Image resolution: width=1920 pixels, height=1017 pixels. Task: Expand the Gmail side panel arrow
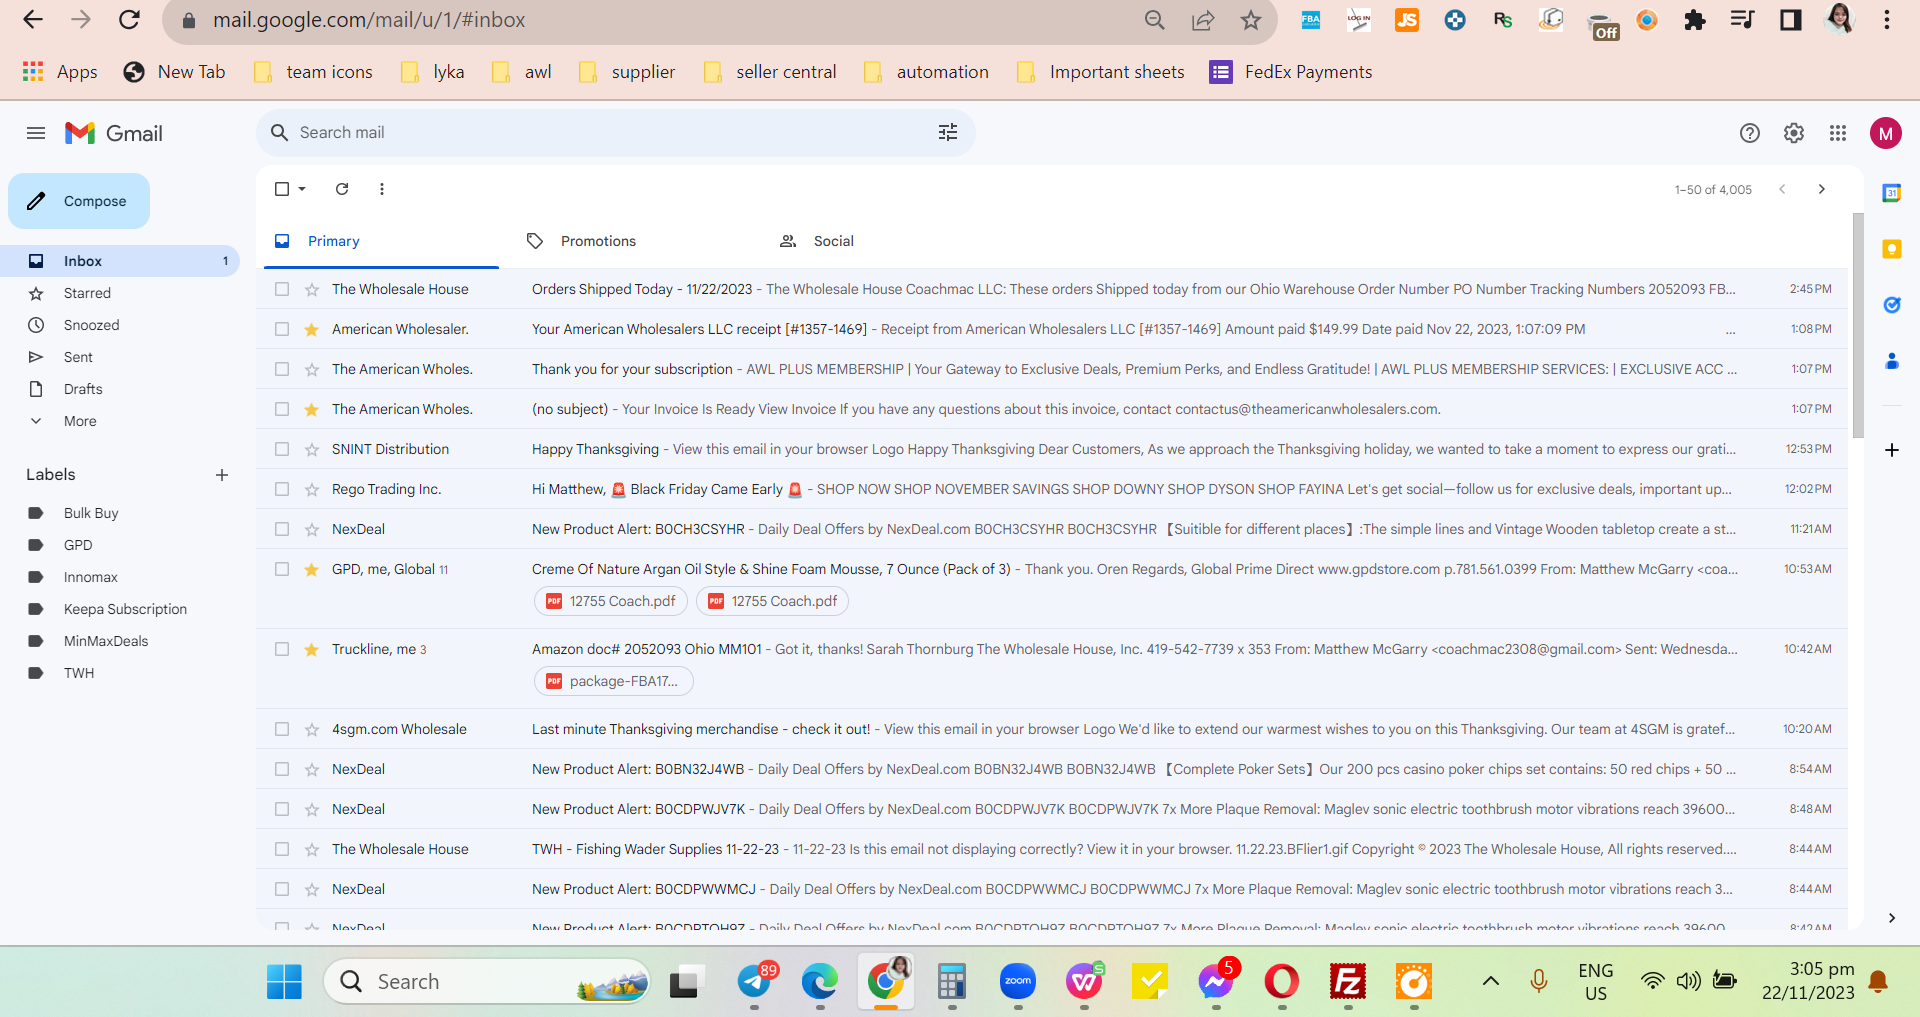pos(1892,918)
